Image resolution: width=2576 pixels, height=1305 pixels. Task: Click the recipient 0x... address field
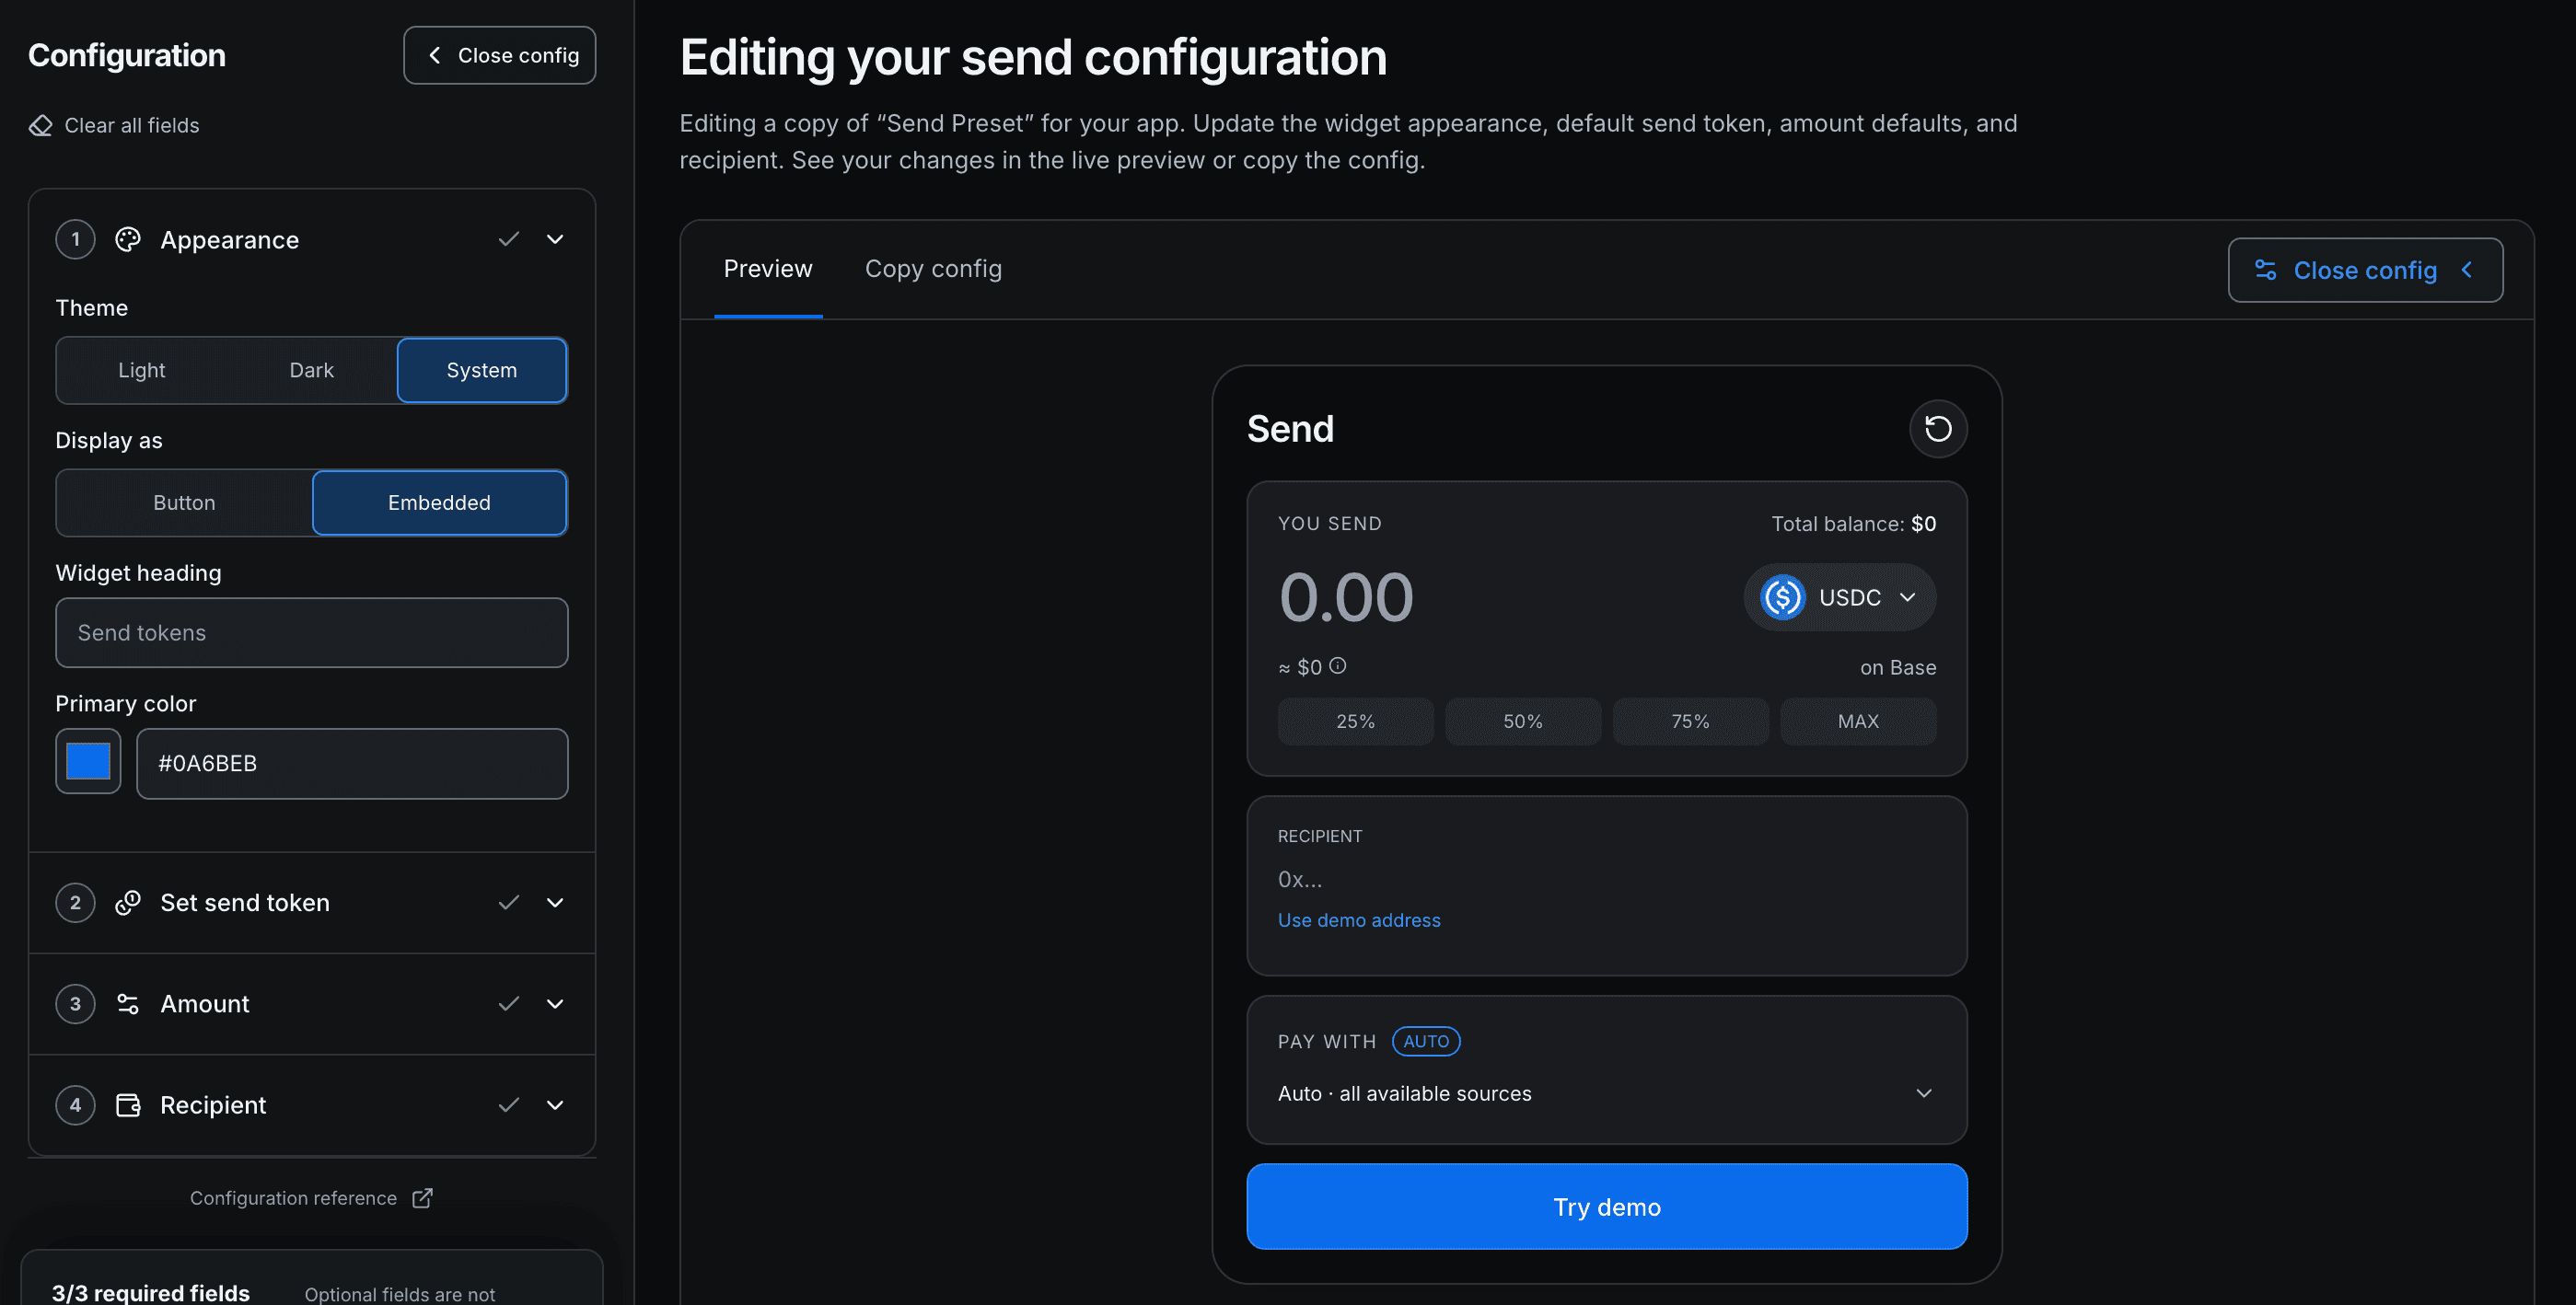pyautogui.click(x=1606, y=879)
